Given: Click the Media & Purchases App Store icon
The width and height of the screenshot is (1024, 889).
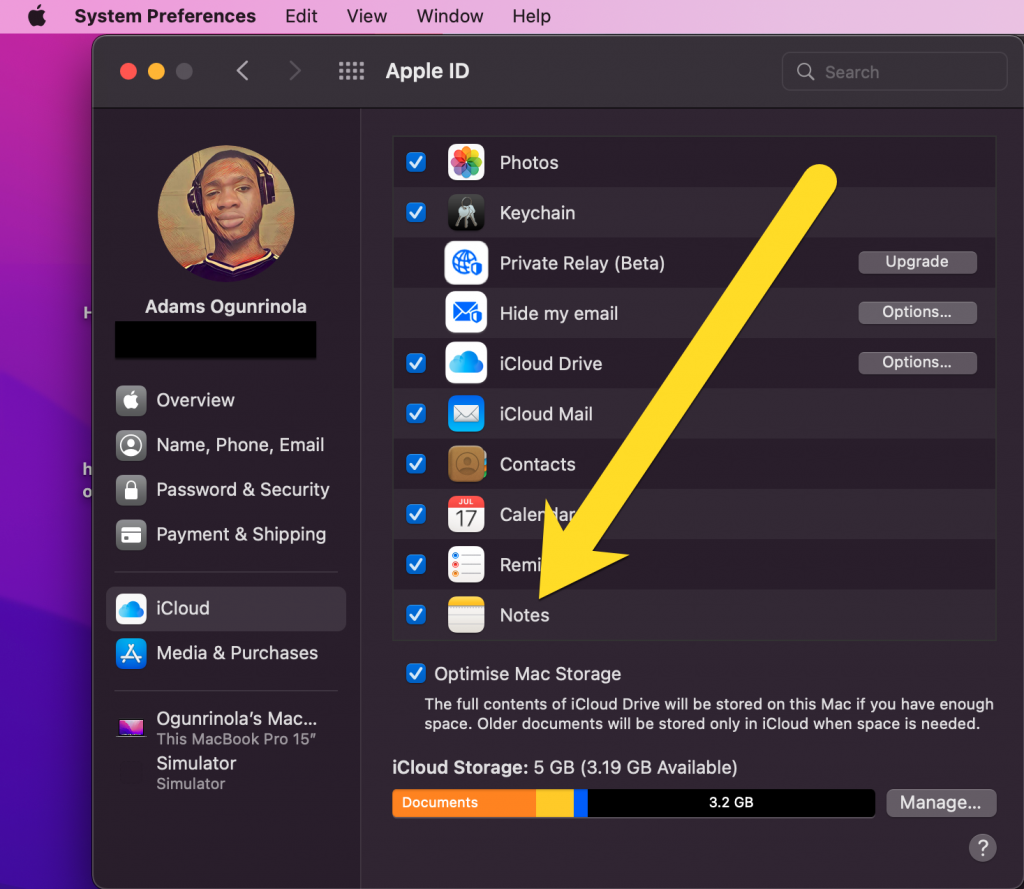Looking at the screenshot, I should click(131, 653).
